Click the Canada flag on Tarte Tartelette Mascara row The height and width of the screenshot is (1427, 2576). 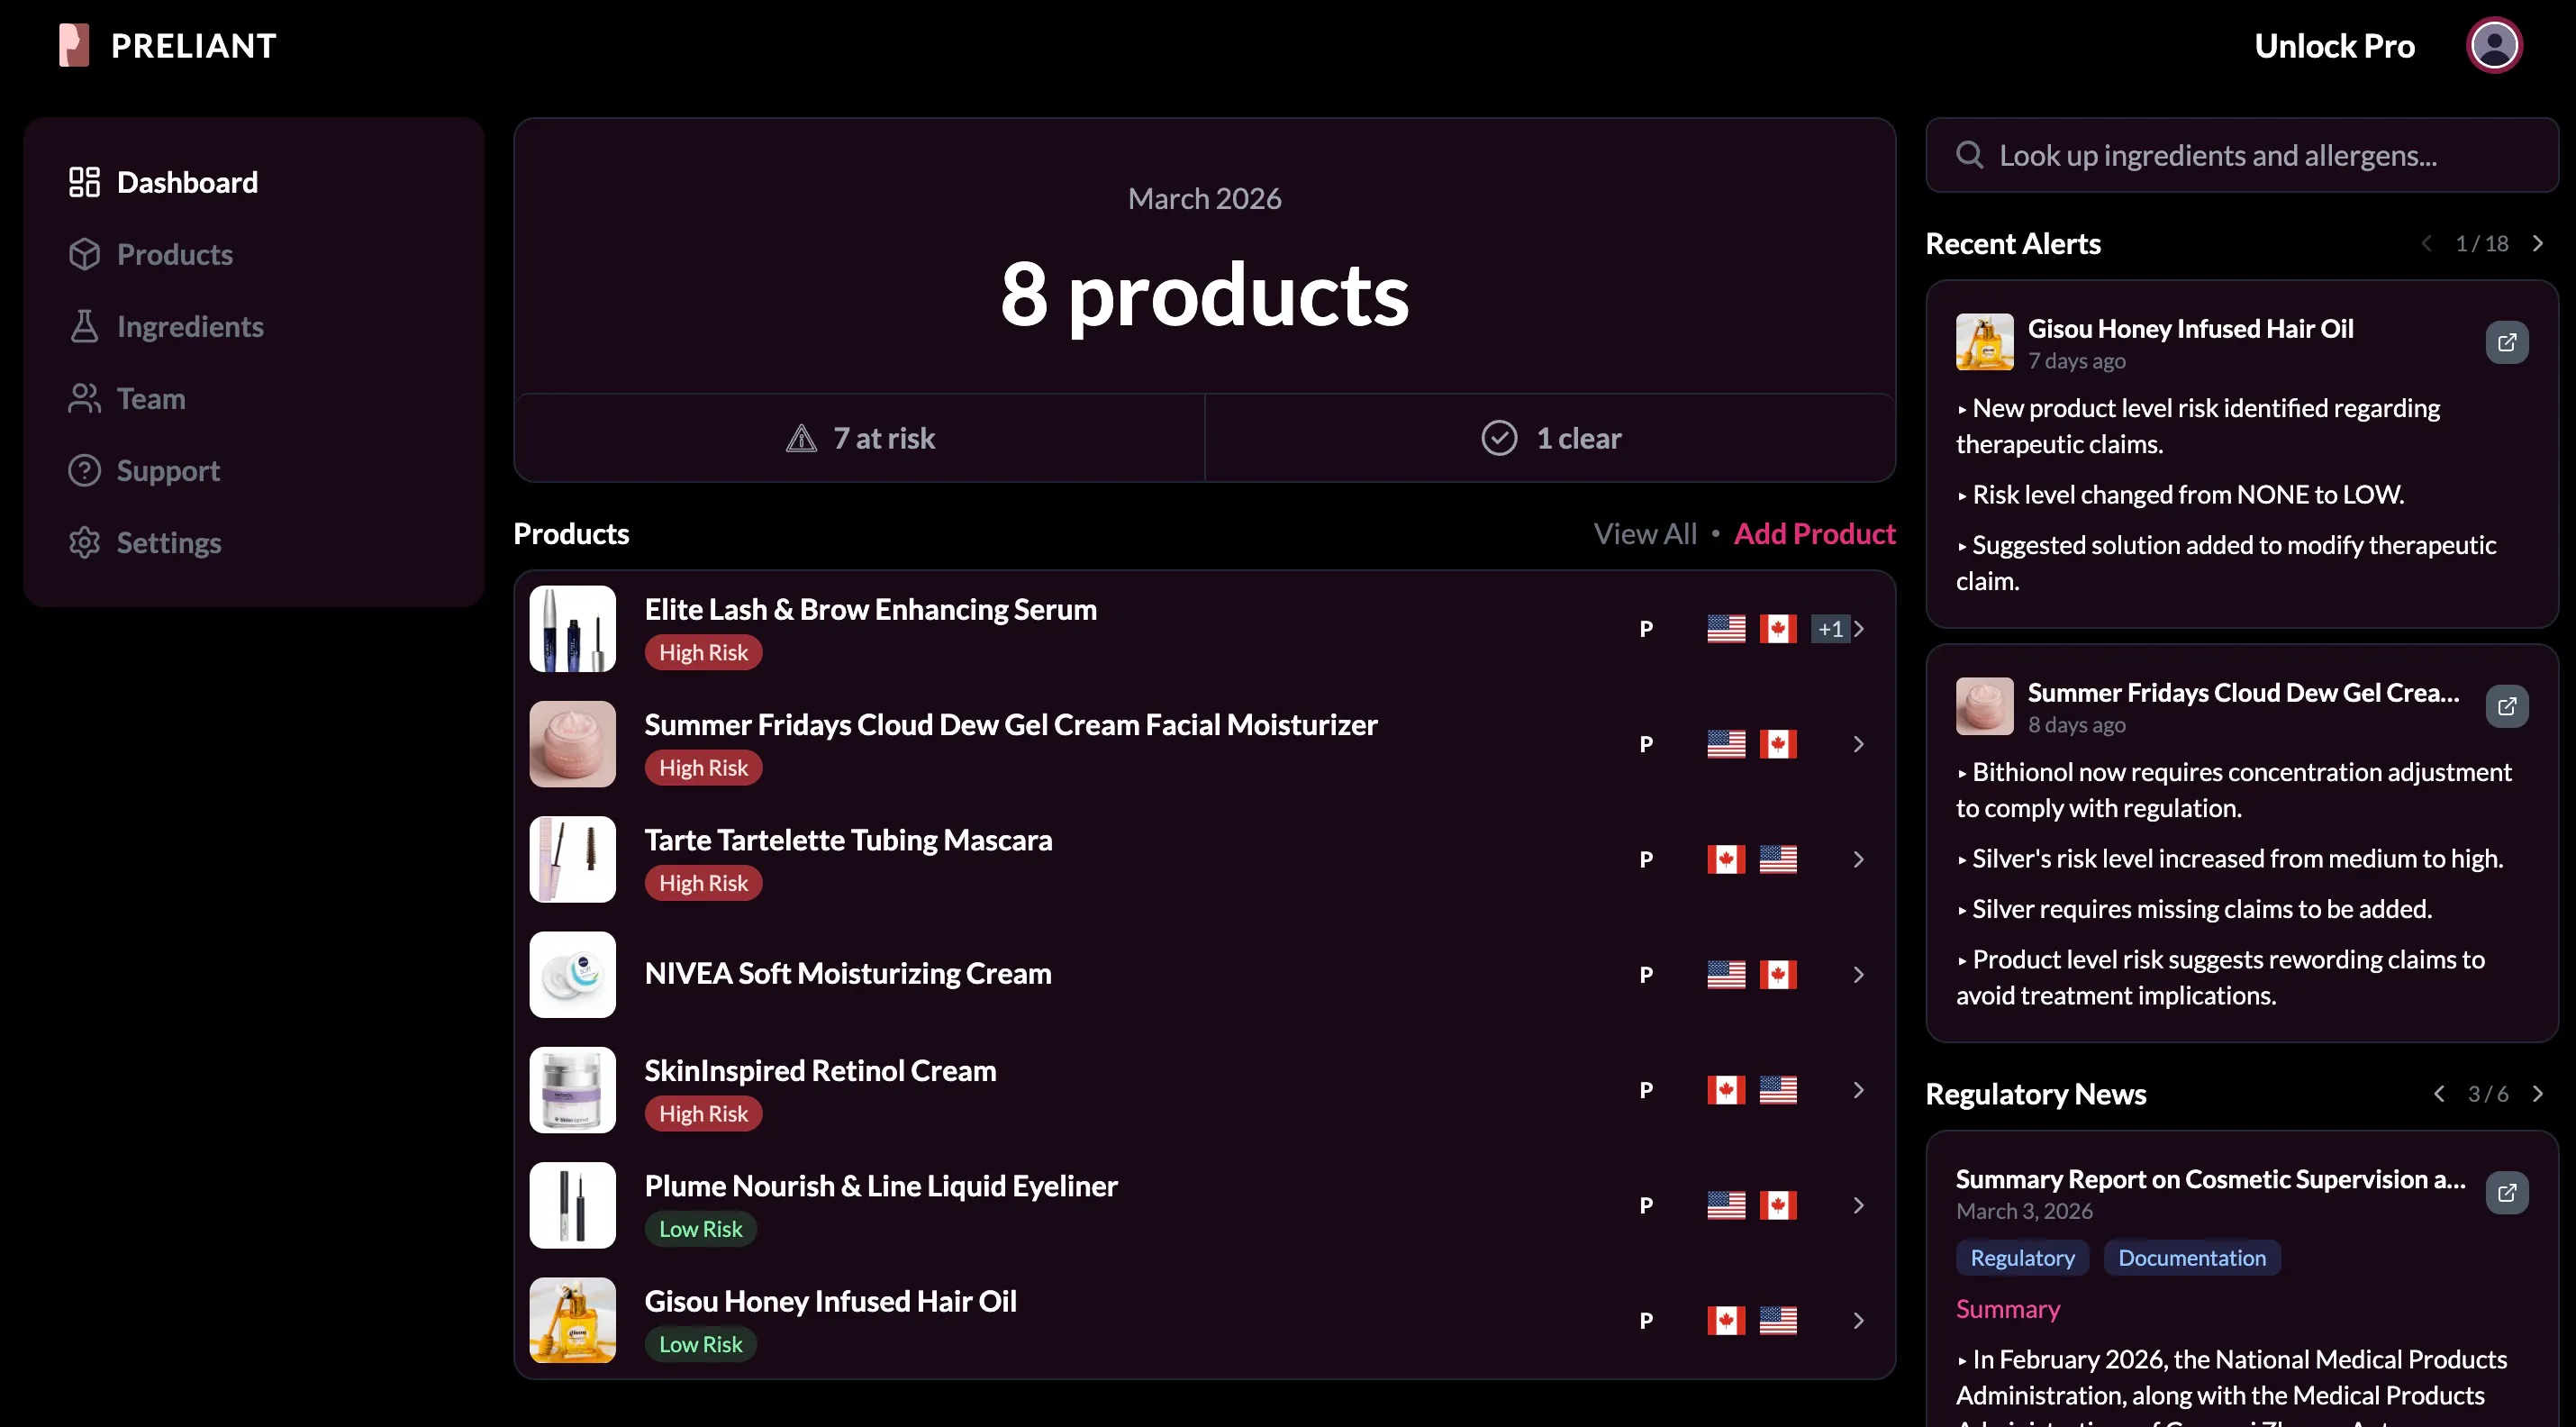(x=1726, y=859)
